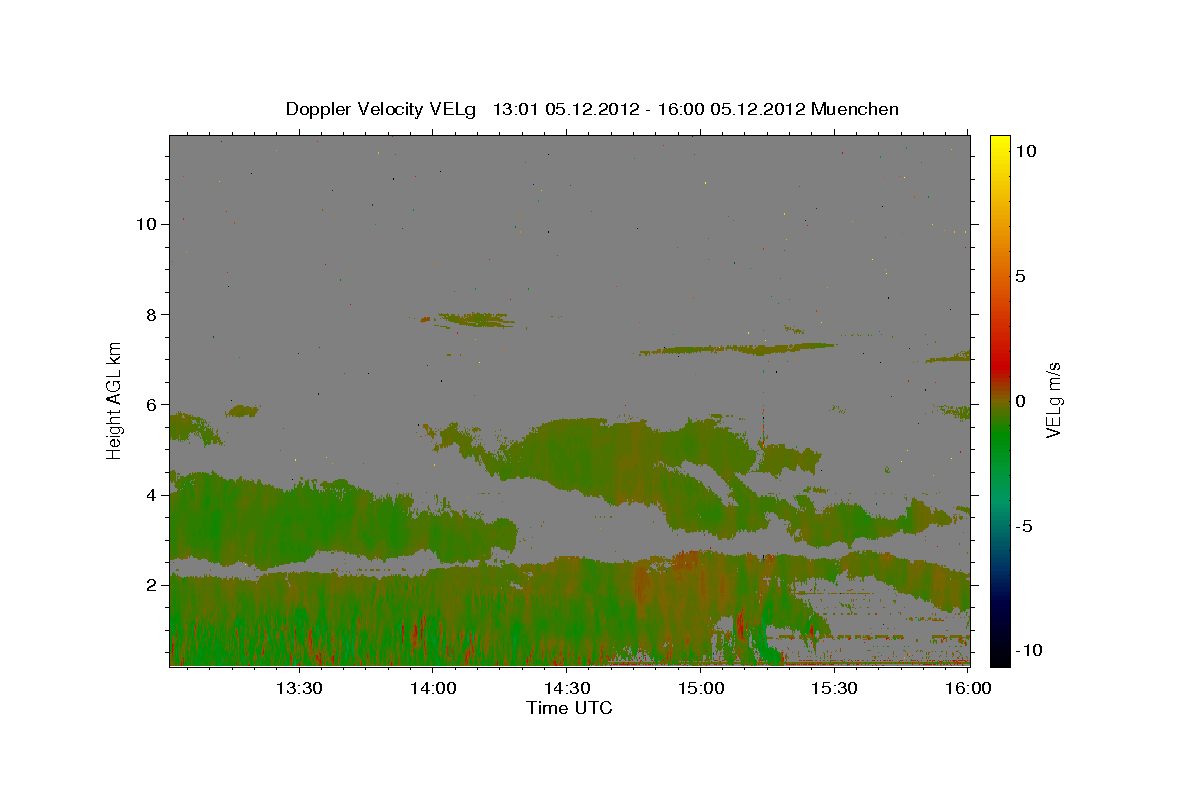This screenshot has width=1200, height=800.
Task: Click the colorbar value 0 label
Action: click(1020, 401)
